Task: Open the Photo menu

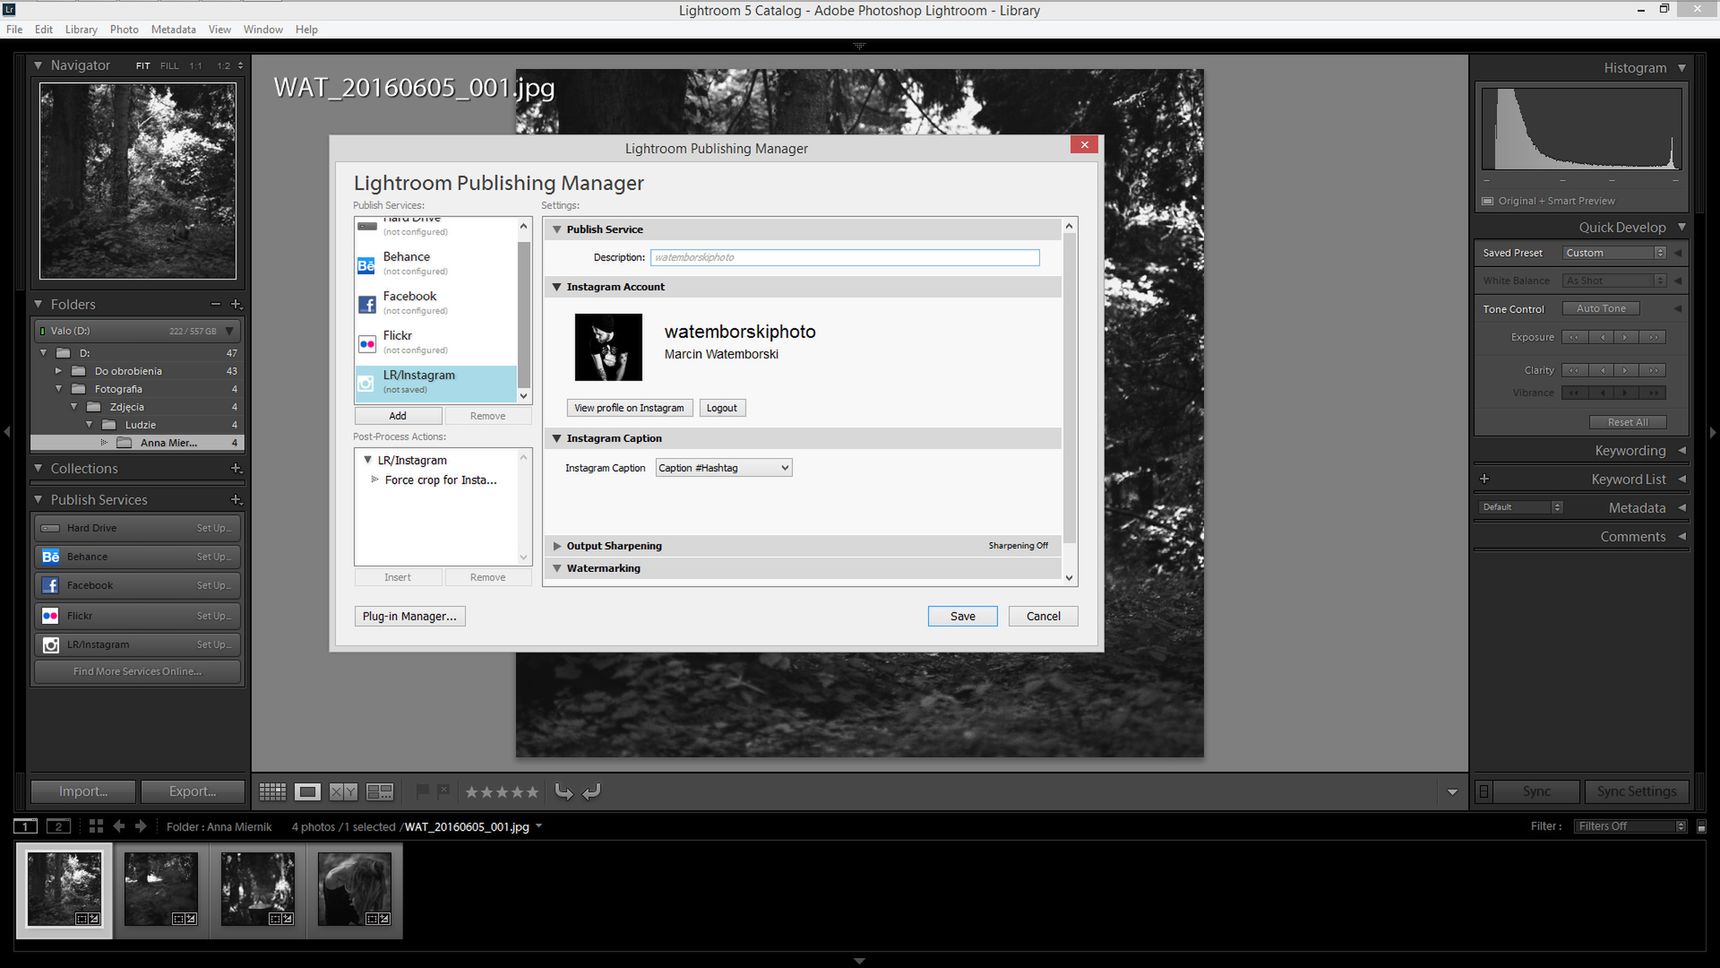Action: point(124,29)
